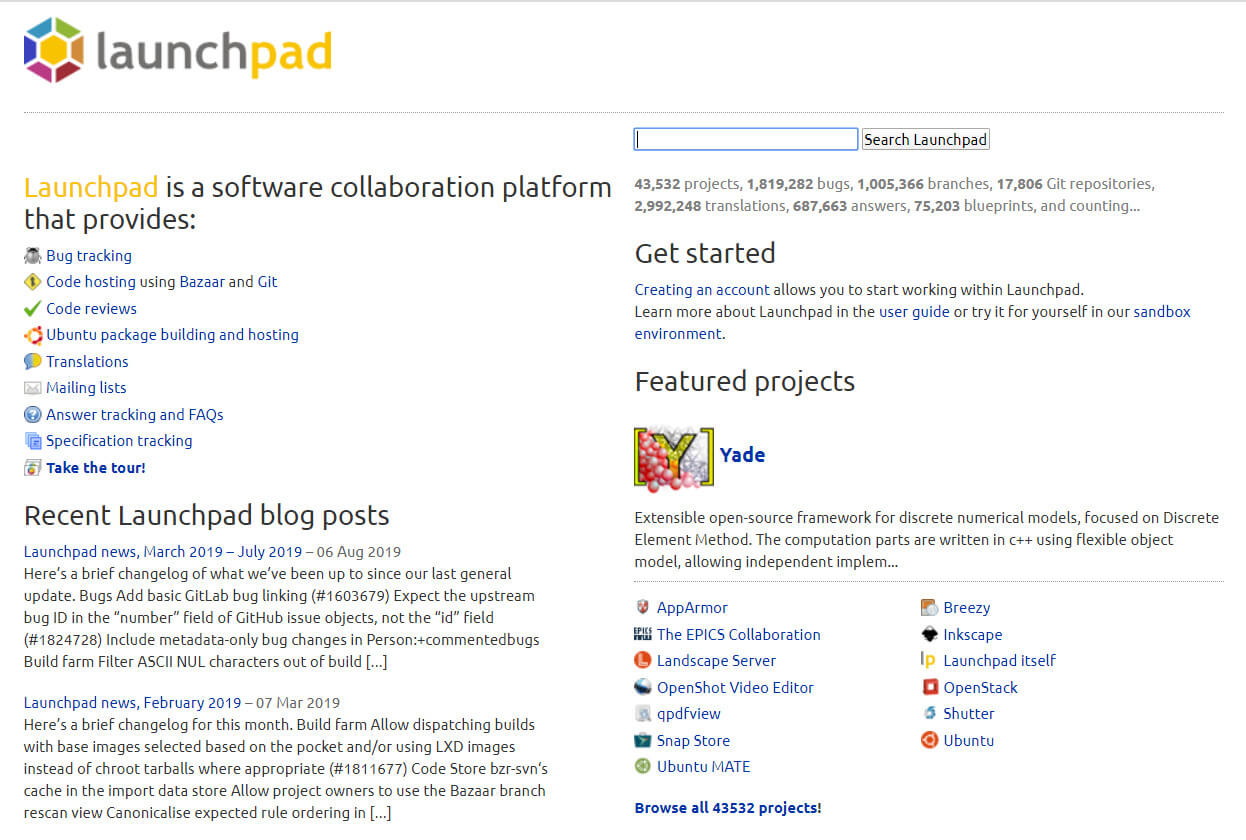Screen dimensions: 1246x840
Task: Open Launchpad news March 2019 – July 2019 post
Action: pyautogui.click(x=163, y=552)
